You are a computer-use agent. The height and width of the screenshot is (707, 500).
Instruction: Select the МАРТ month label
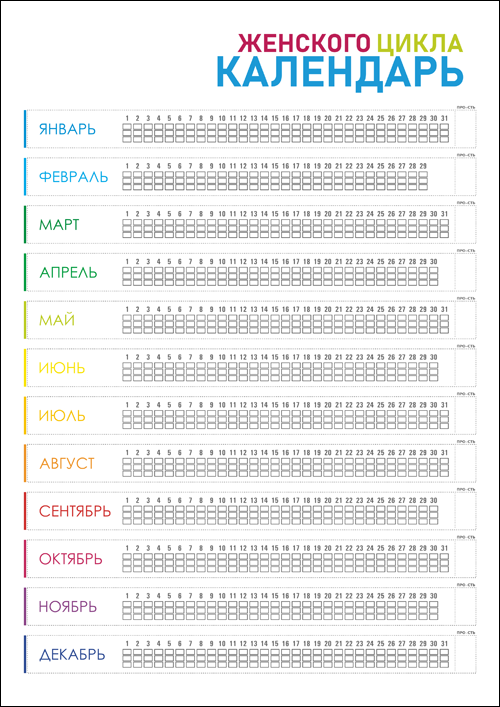pyautogui.click(x=59, y=225)
